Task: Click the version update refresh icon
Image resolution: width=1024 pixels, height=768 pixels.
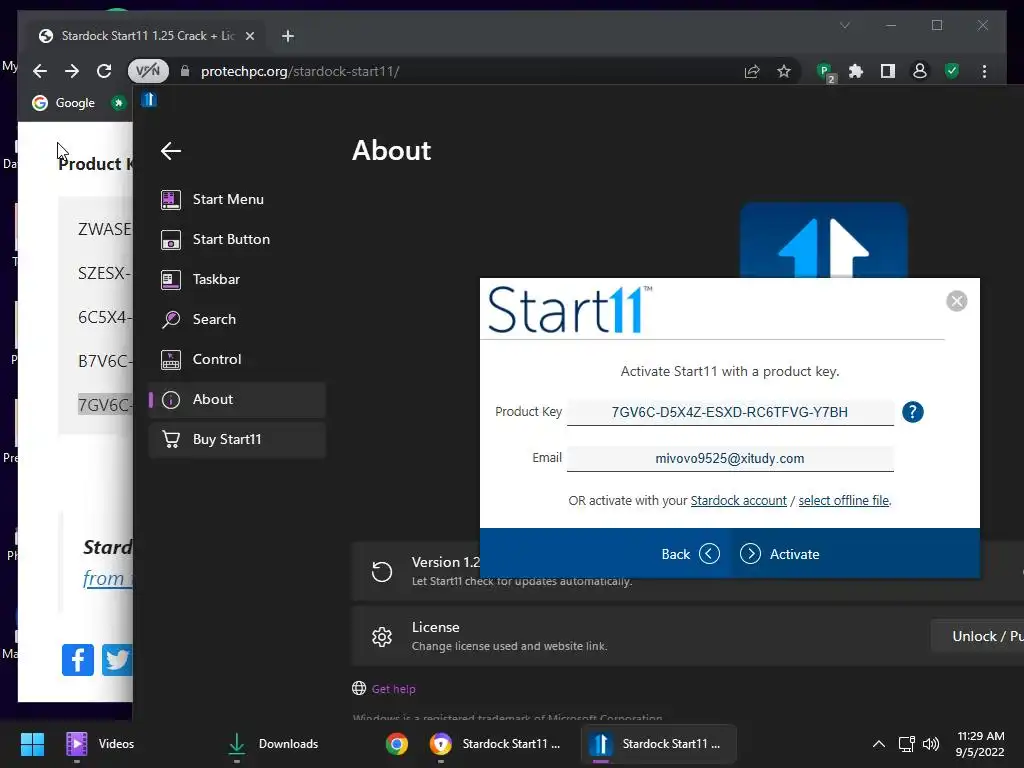Action: [x=381, y=571]
